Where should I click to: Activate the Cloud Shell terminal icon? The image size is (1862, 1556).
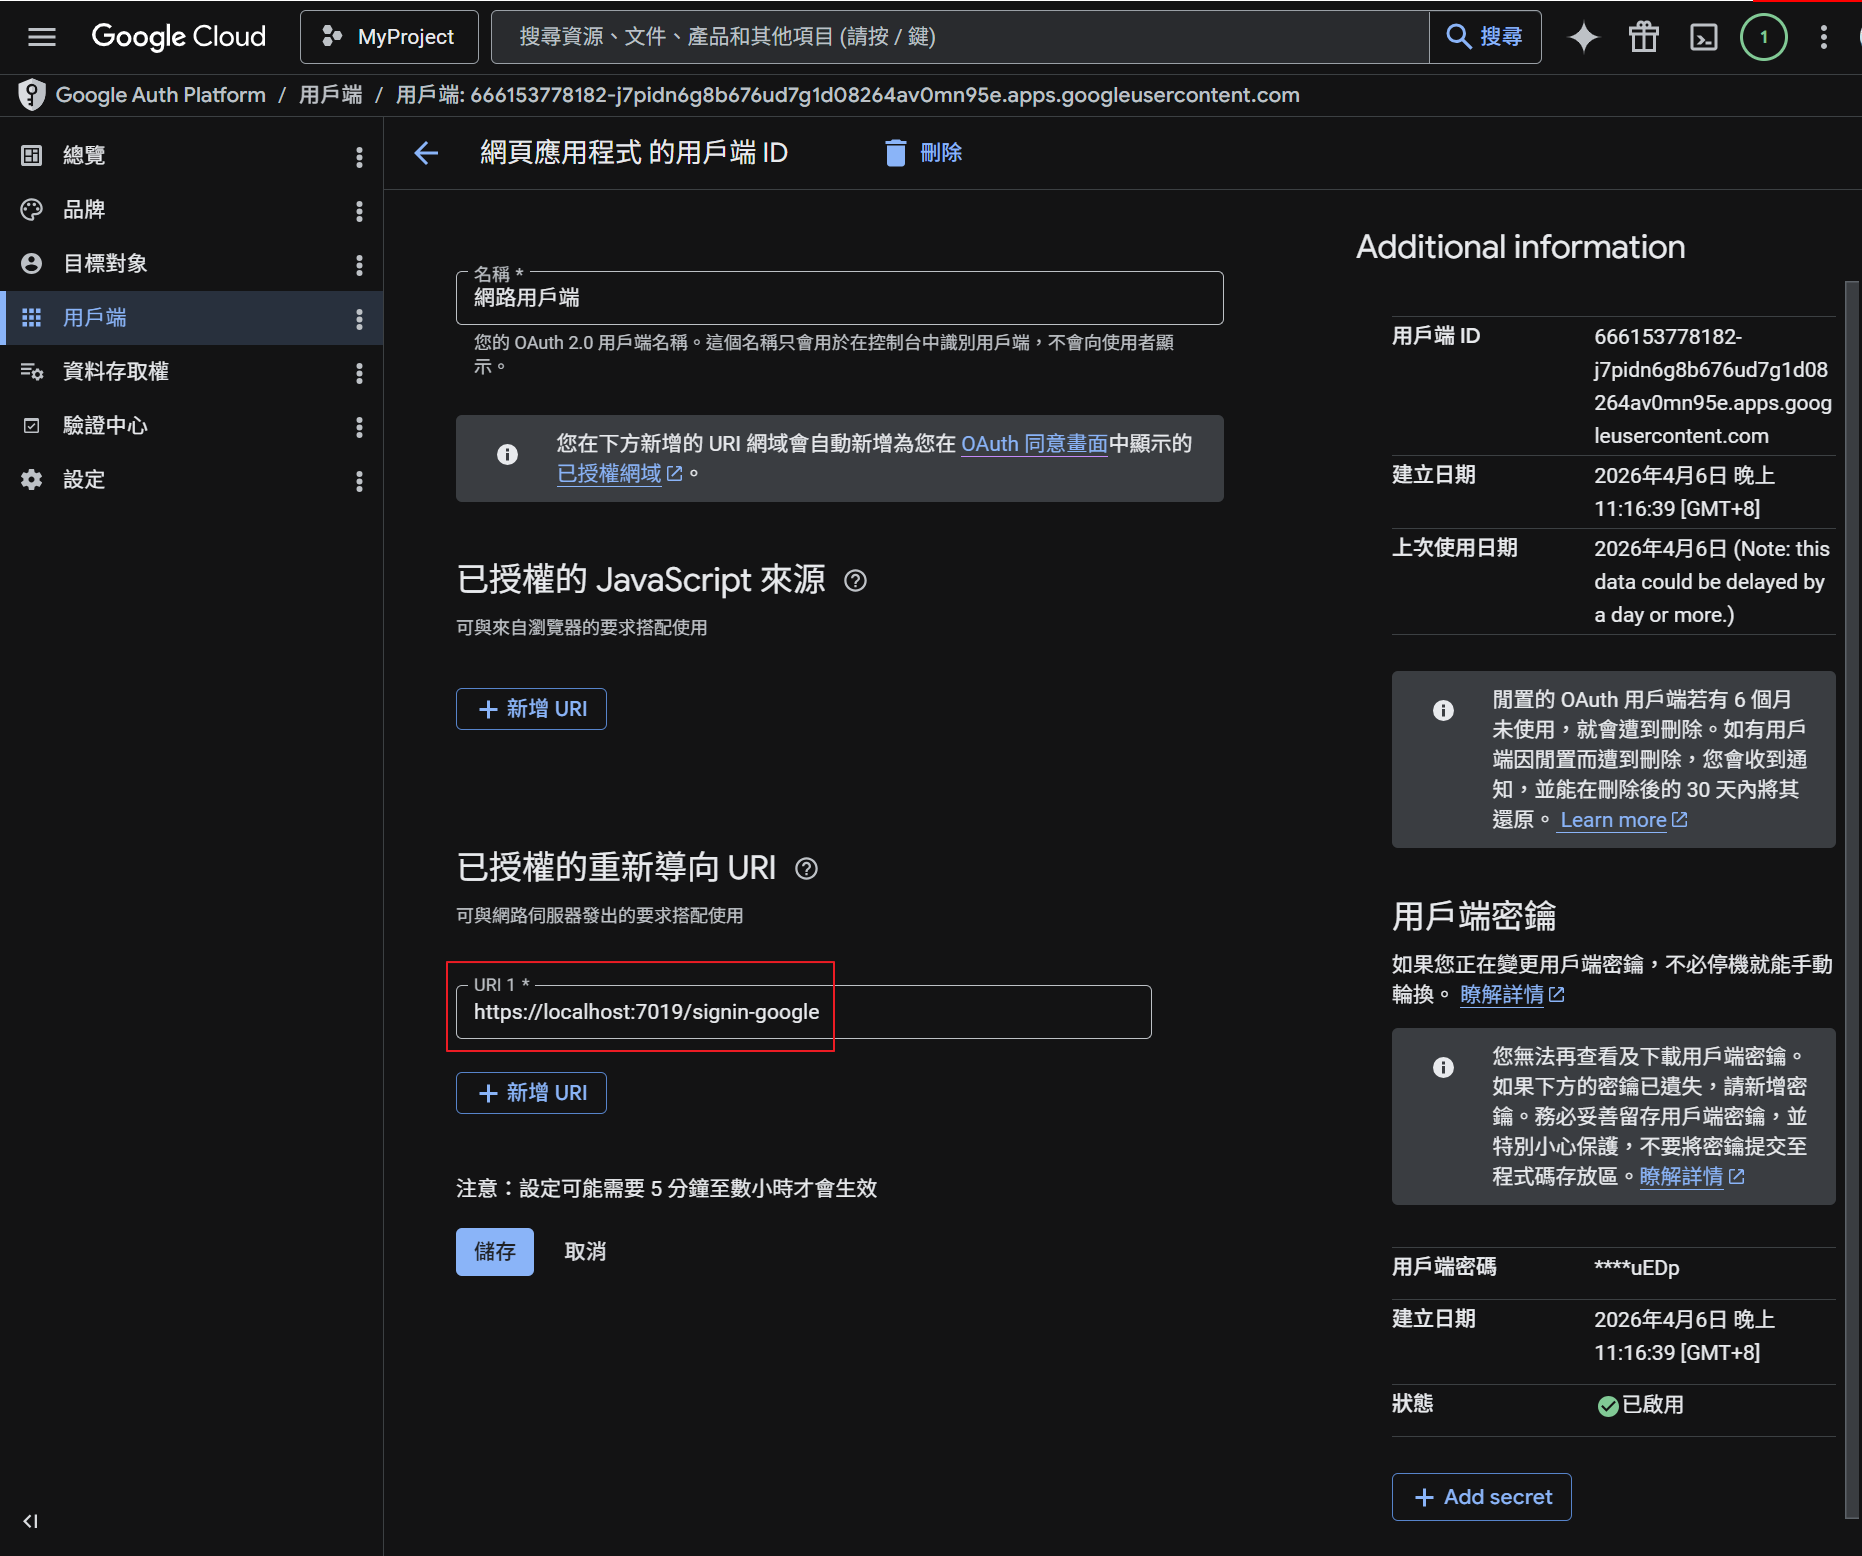(1703, 37)
